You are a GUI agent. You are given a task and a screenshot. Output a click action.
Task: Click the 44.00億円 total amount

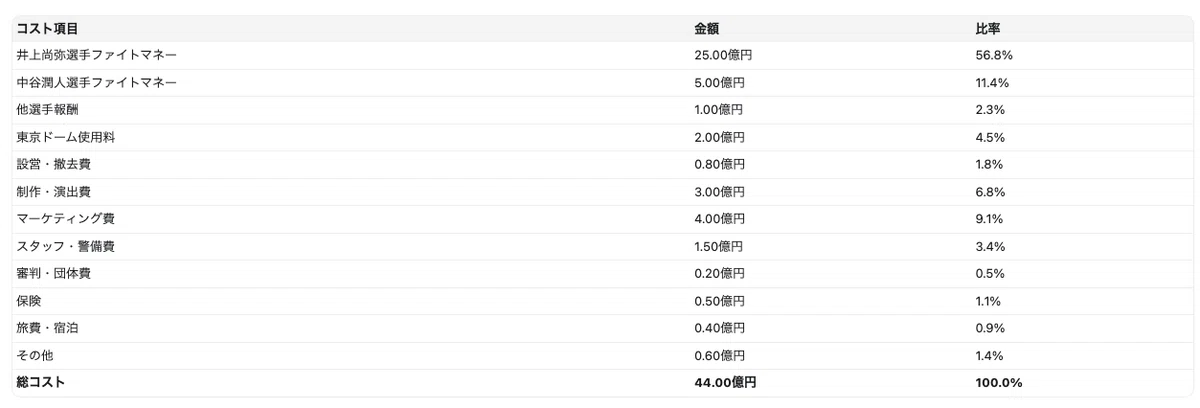pyautogui.click(x=725, y=382)
